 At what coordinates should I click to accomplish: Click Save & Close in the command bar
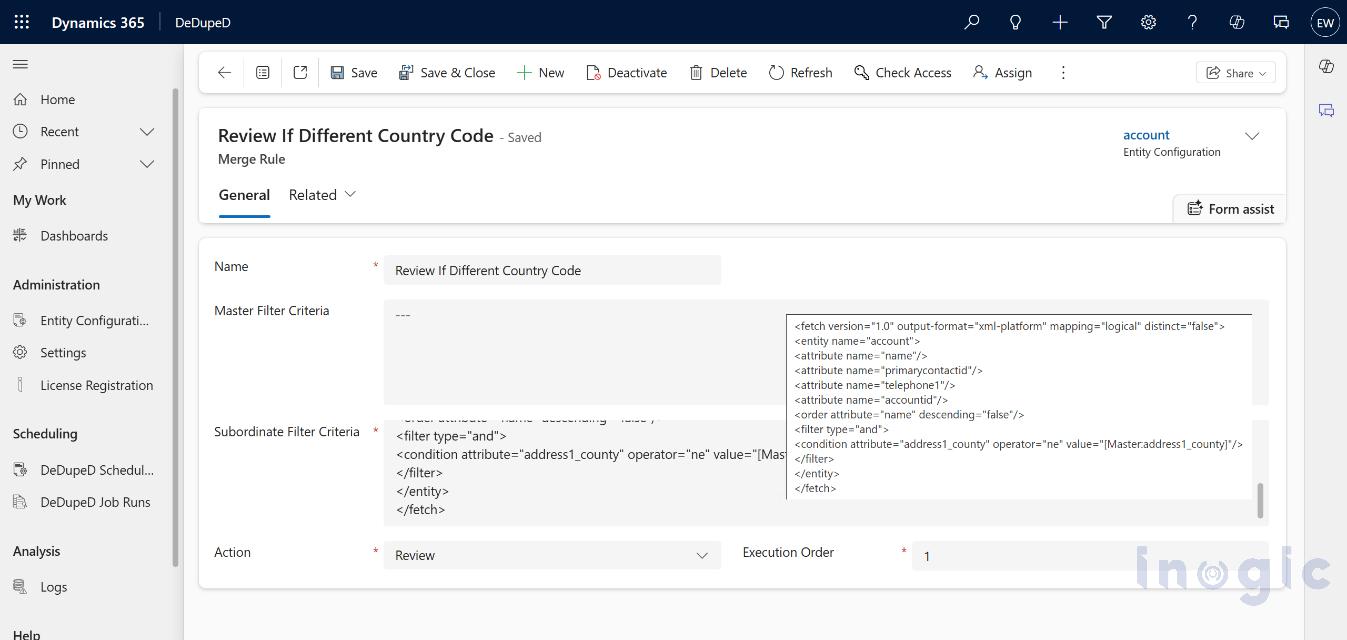(x=447, y=72)
